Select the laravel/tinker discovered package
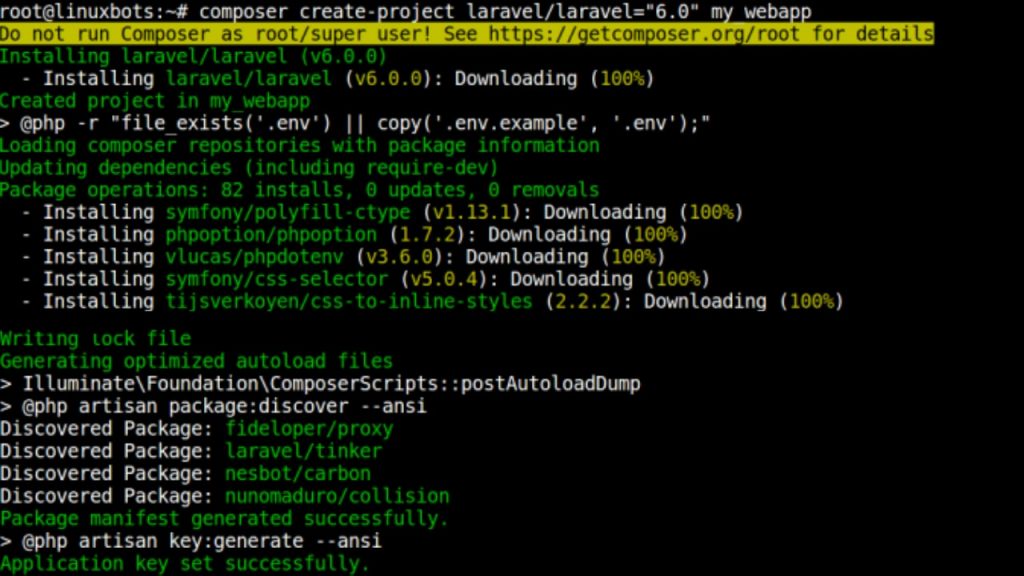1024x576 pixels. tap(304, 451)
